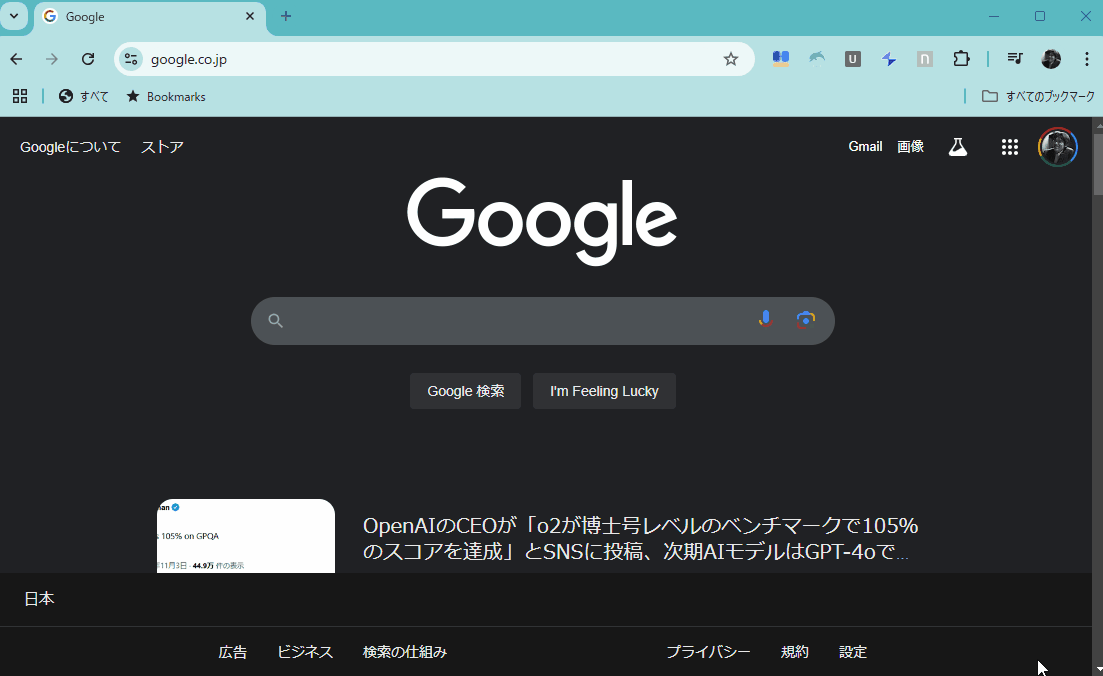
Task: Close the Google tab
Action: 250,16
